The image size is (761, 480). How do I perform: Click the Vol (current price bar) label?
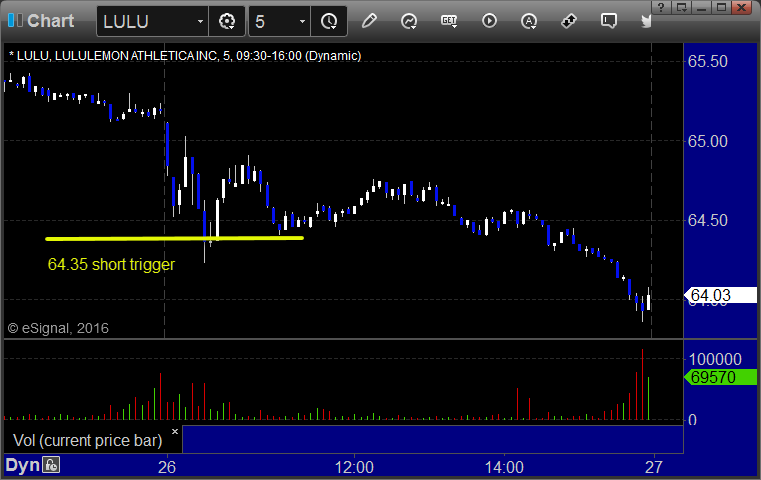point(87,440)
